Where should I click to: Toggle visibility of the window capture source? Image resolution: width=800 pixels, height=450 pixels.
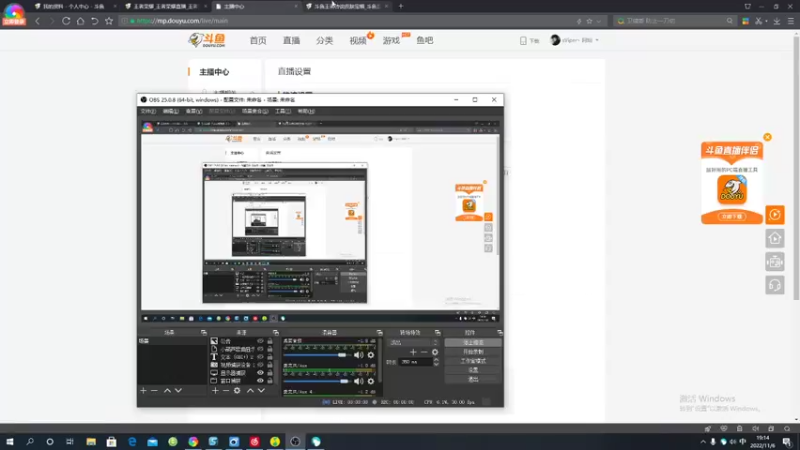[x=260, y=381]
